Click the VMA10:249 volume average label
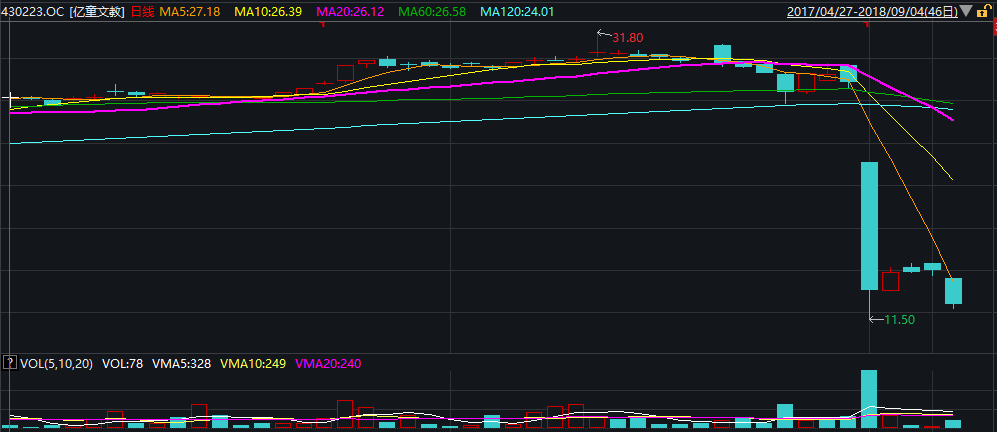This screenshot has height=432, width=997. point(252,363)
